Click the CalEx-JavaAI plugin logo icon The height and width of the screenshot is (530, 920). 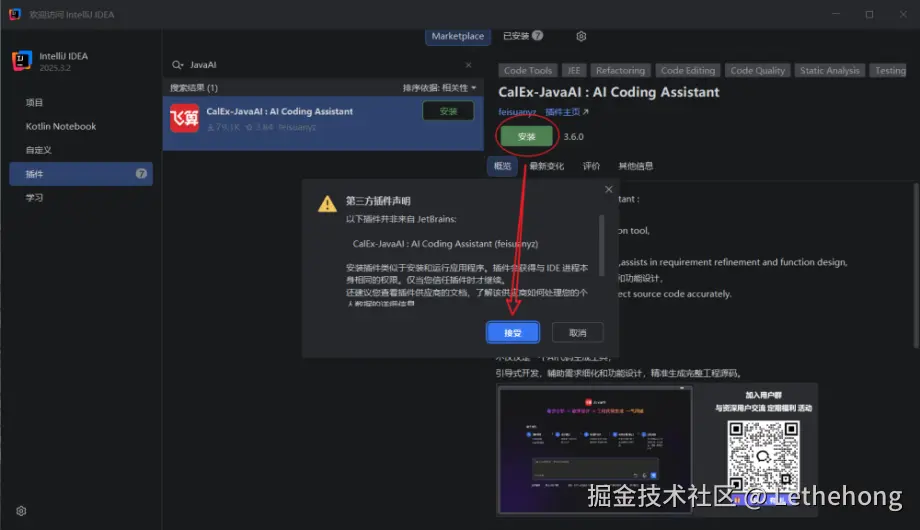(184, 118)
